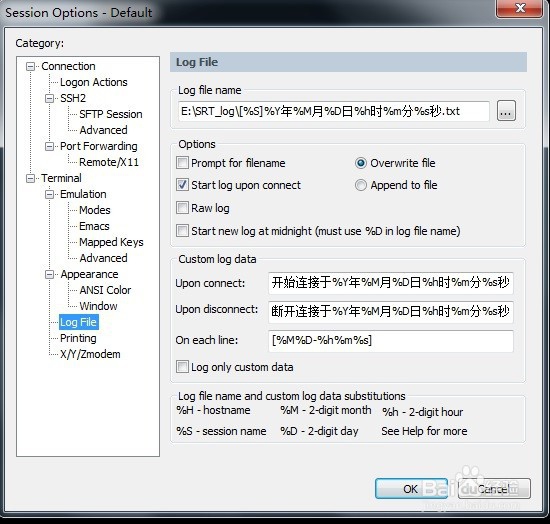Select the SSH2 category
Image resolution: width=550 pixels, height=524 pixels.
click(x=73, y=98)
